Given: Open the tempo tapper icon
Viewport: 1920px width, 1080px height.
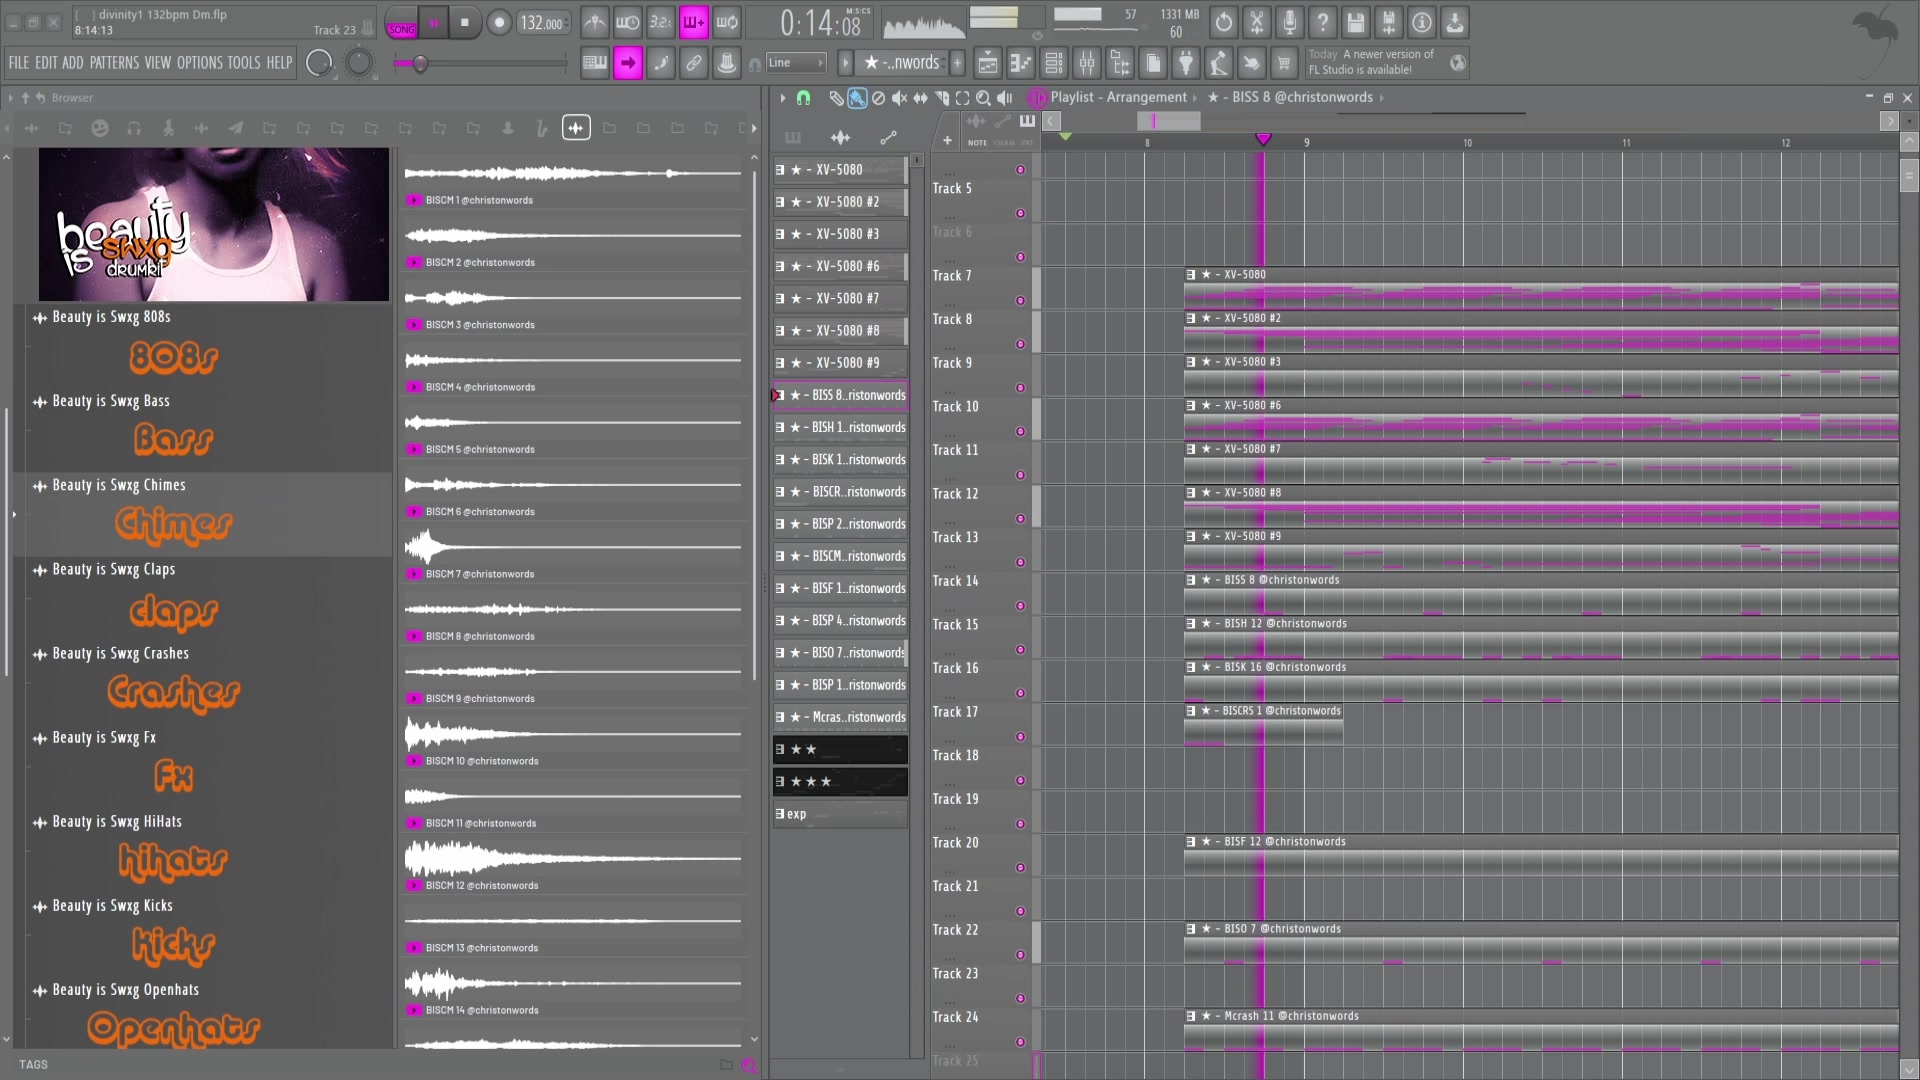Looking at the screenshot, I should [x=1218, y=64].
